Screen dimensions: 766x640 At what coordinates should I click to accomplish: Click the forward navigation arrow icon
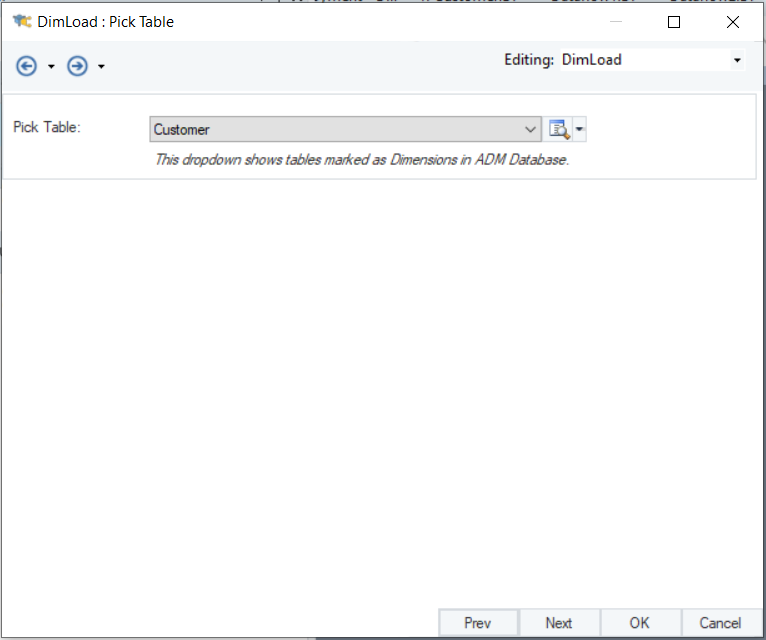point(77,66)
